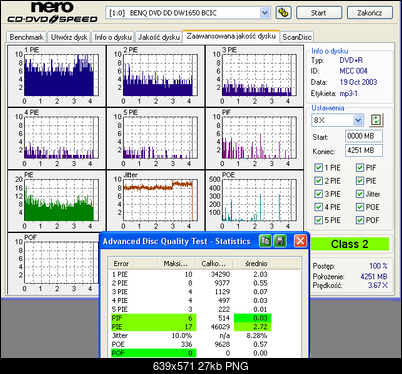Select the 5 PIE statistics row
This screenshot has width=402, height=374.
192,309
